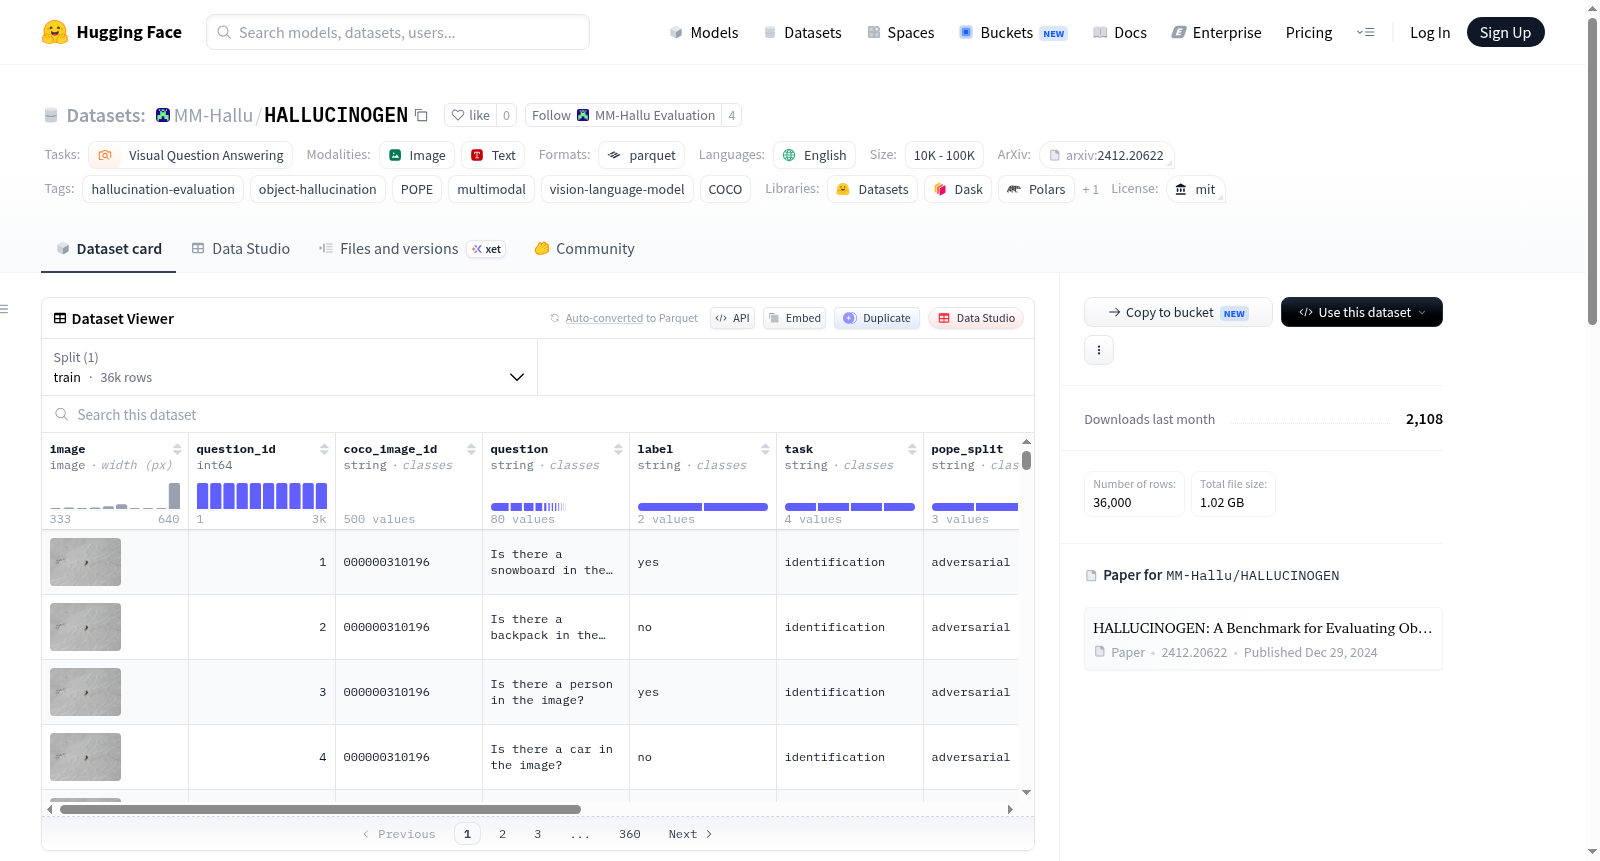Go to page 2 of the dataset

pyautogui.click(x=502, y=834)
